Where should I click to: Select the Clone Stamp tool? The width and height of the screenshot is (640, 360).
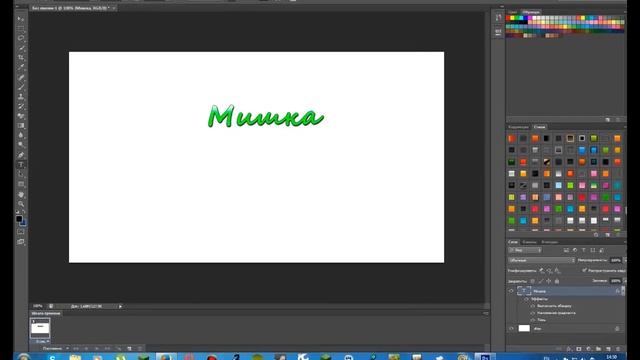[21, 97]
